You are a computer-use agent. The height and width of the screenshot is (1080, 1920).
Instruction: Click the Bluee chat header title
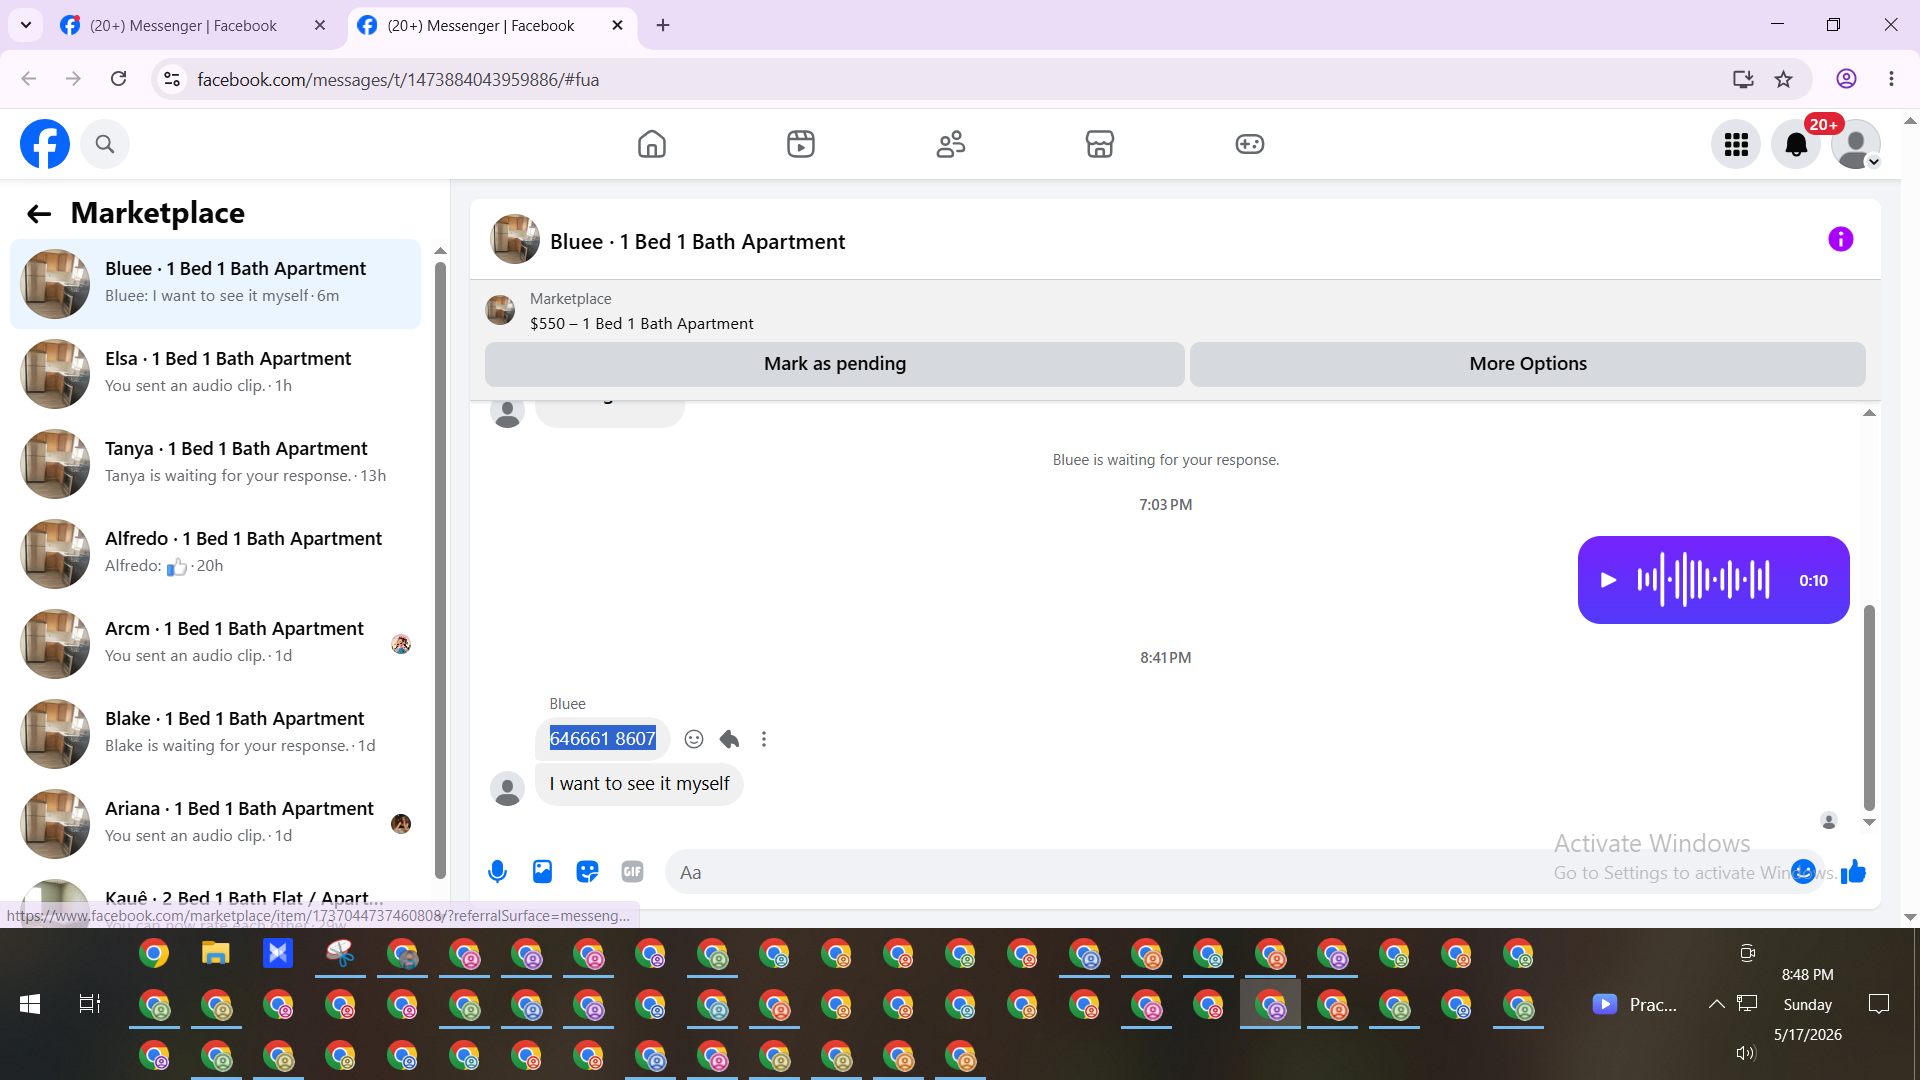click(x=698, y=242)
